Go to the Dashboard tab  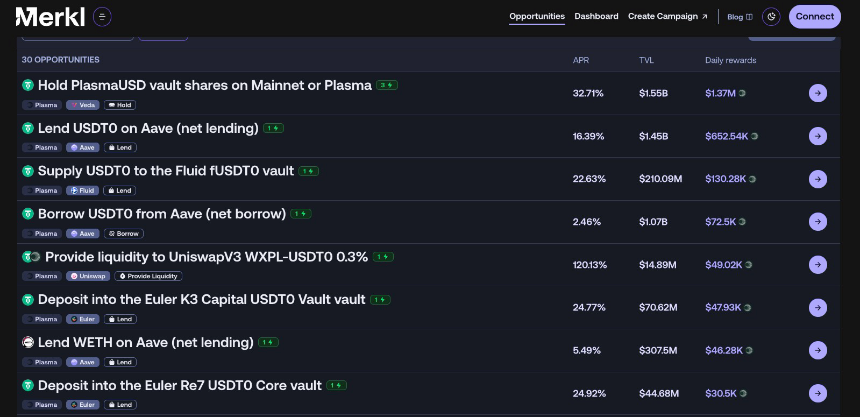click(x=596, y=16)
